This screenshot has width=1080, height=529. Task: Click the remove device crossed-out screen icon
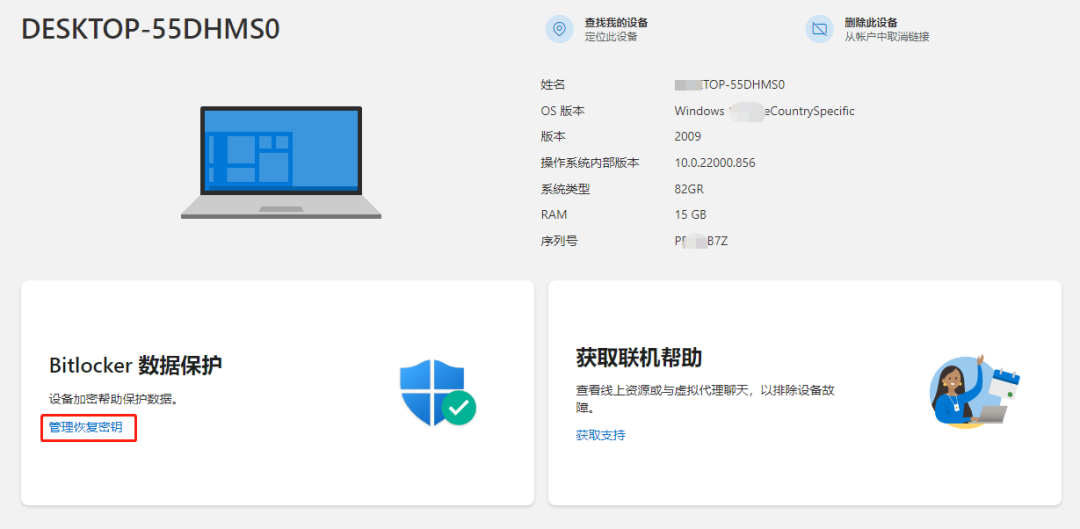[819, 29]
